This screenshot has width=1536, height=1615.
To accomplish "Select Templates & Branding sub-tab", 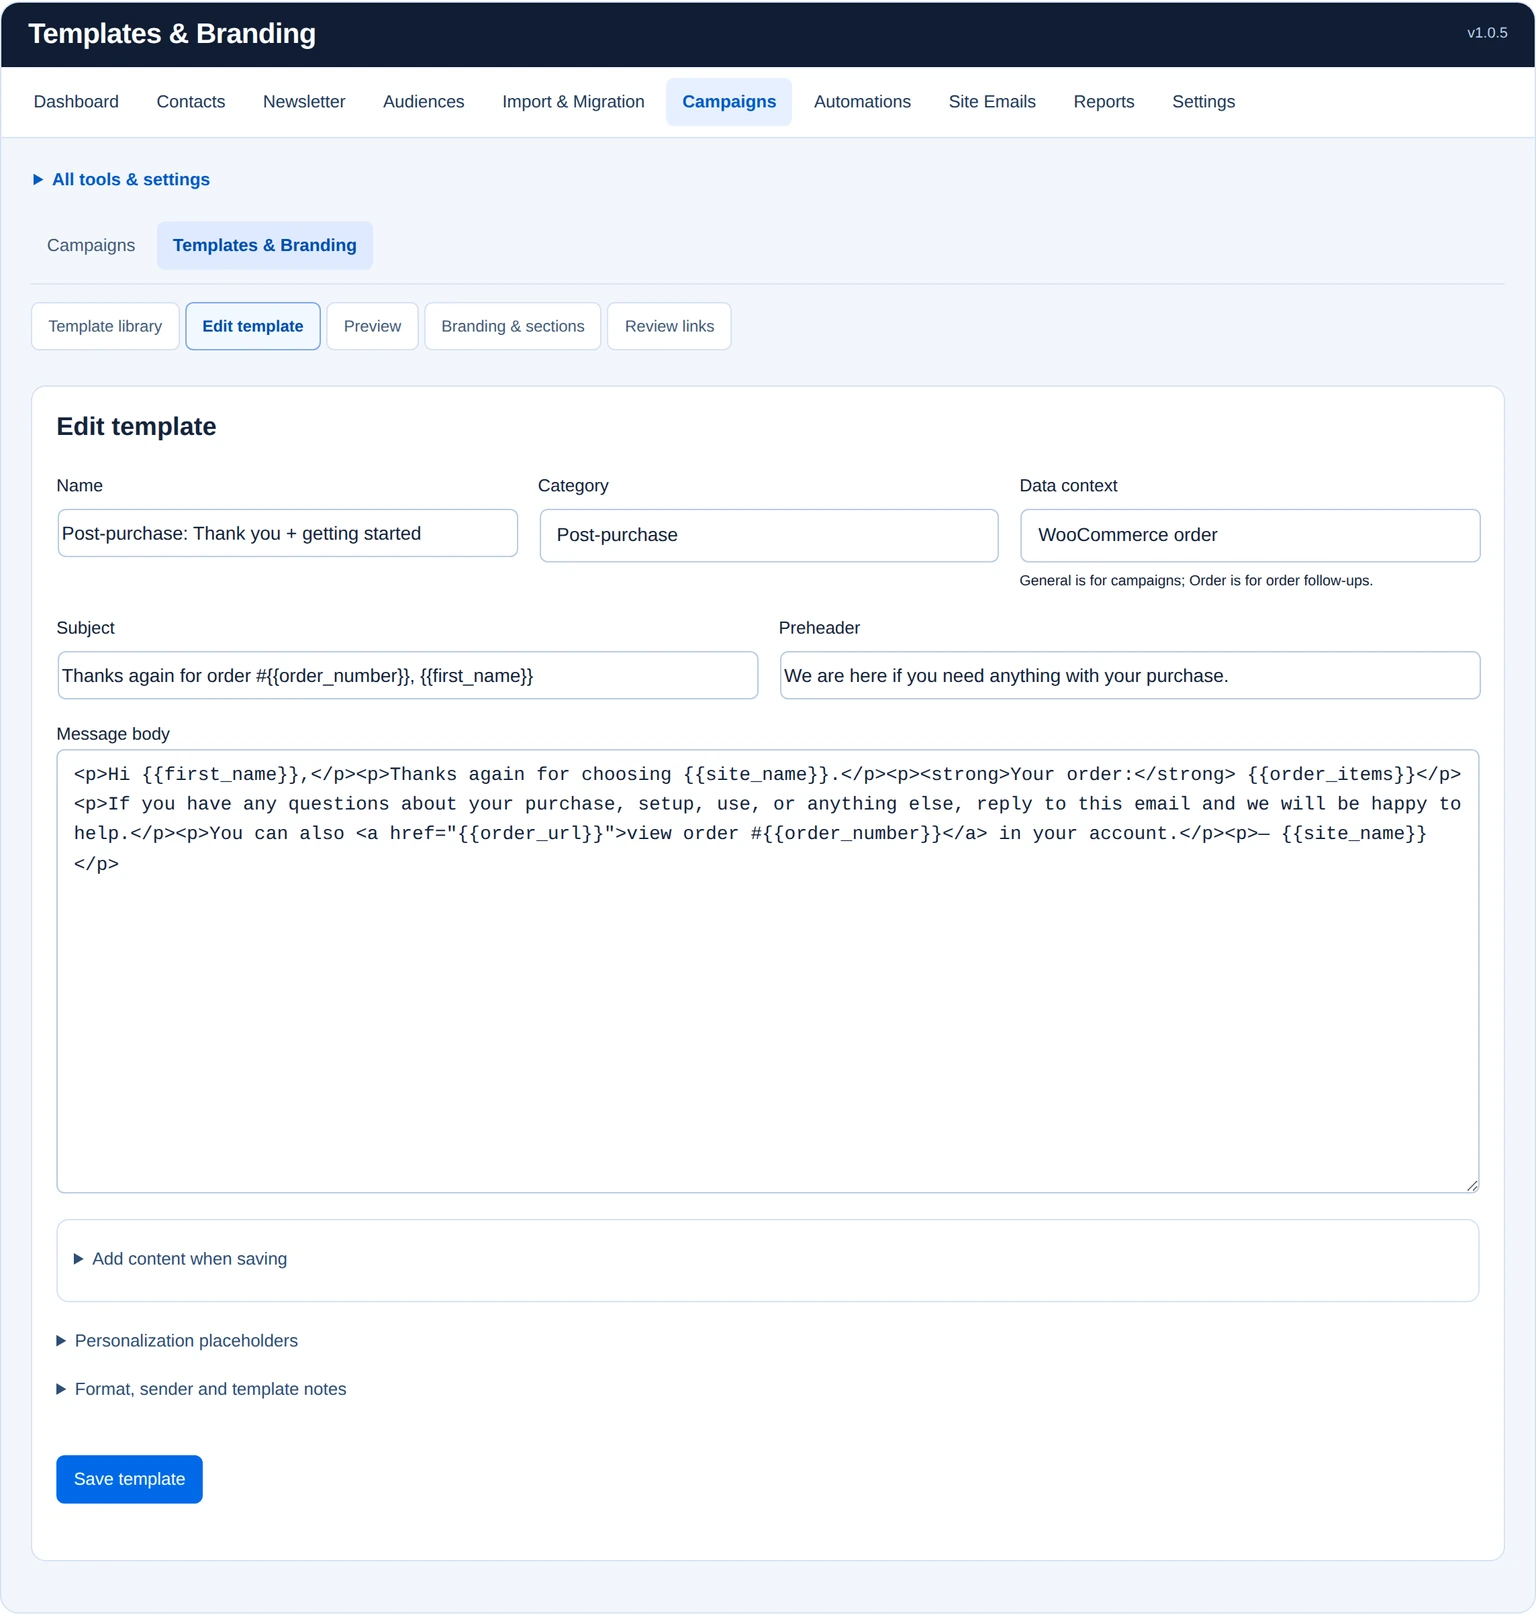I will [265, 245].
